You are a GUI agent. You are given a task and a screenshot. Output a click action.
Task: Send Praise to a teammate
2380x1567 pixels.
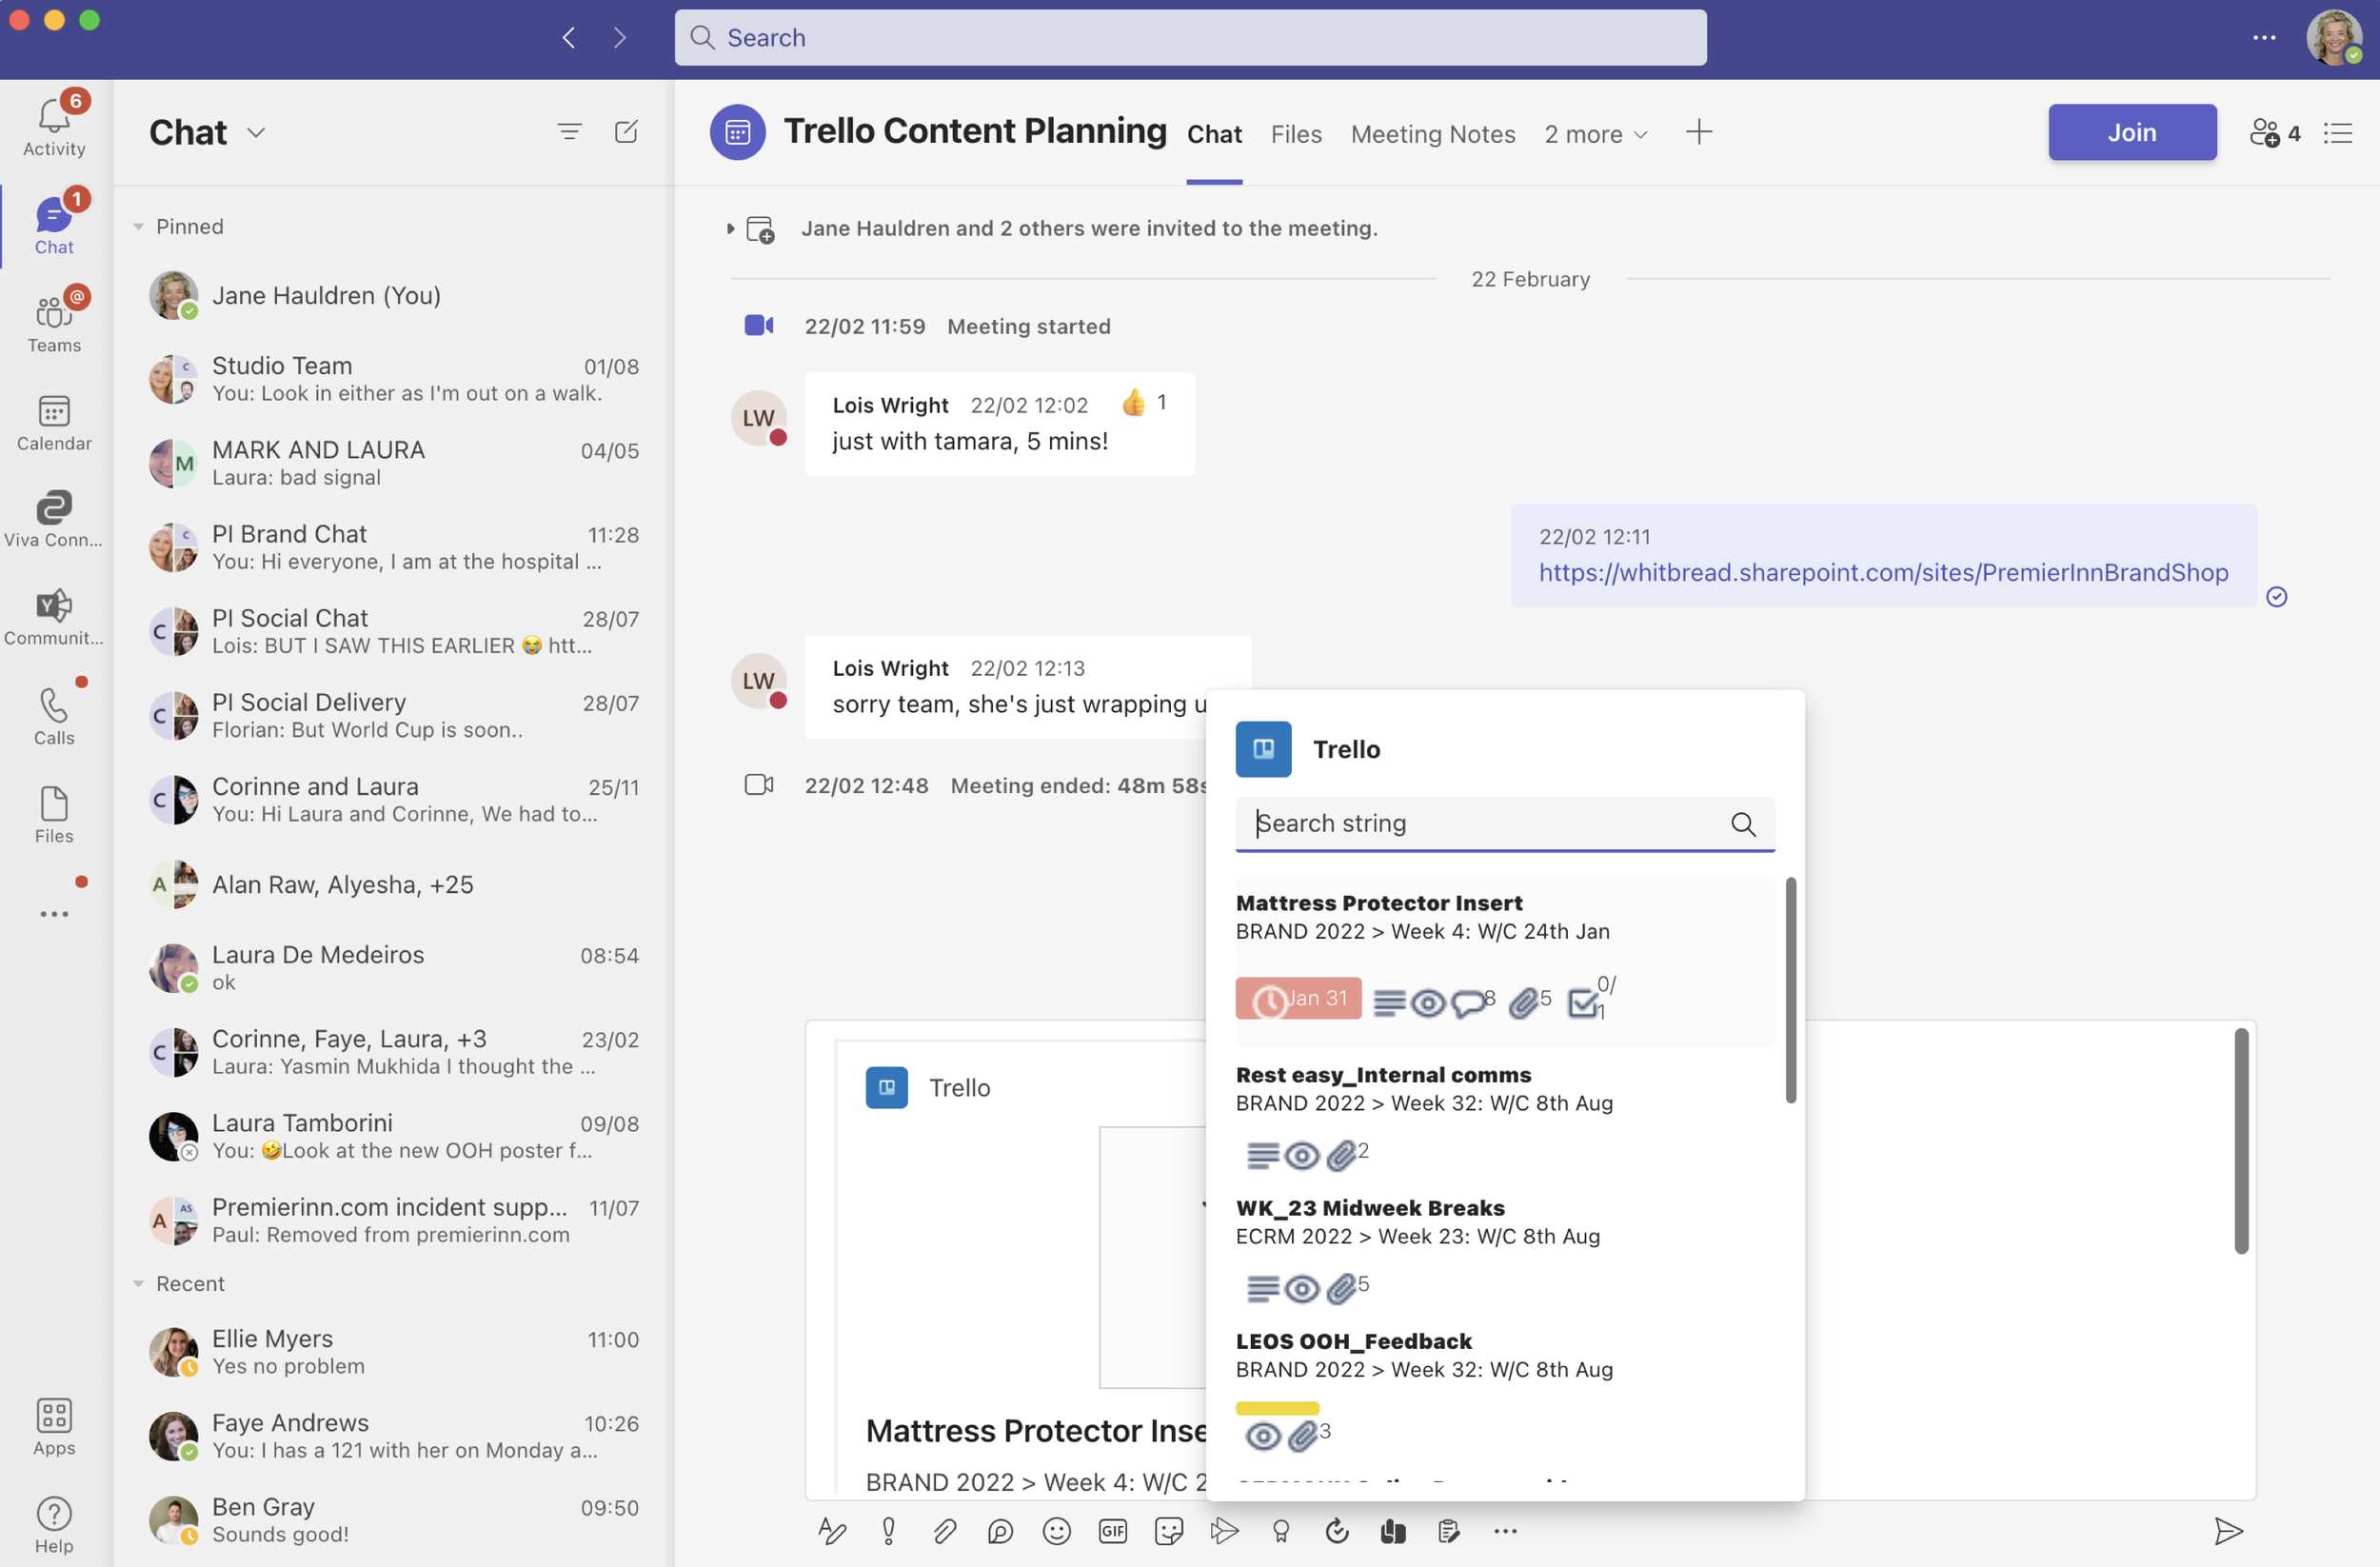click(1281, 1531)
